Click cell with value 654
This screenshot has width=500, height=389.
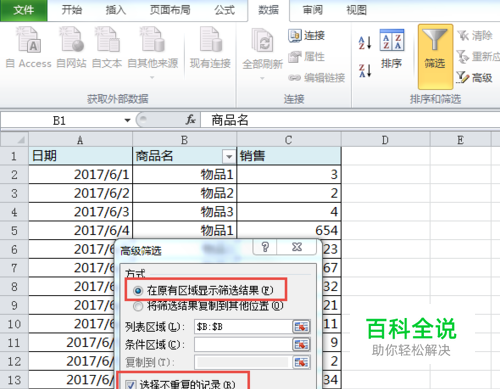(289, 230)
